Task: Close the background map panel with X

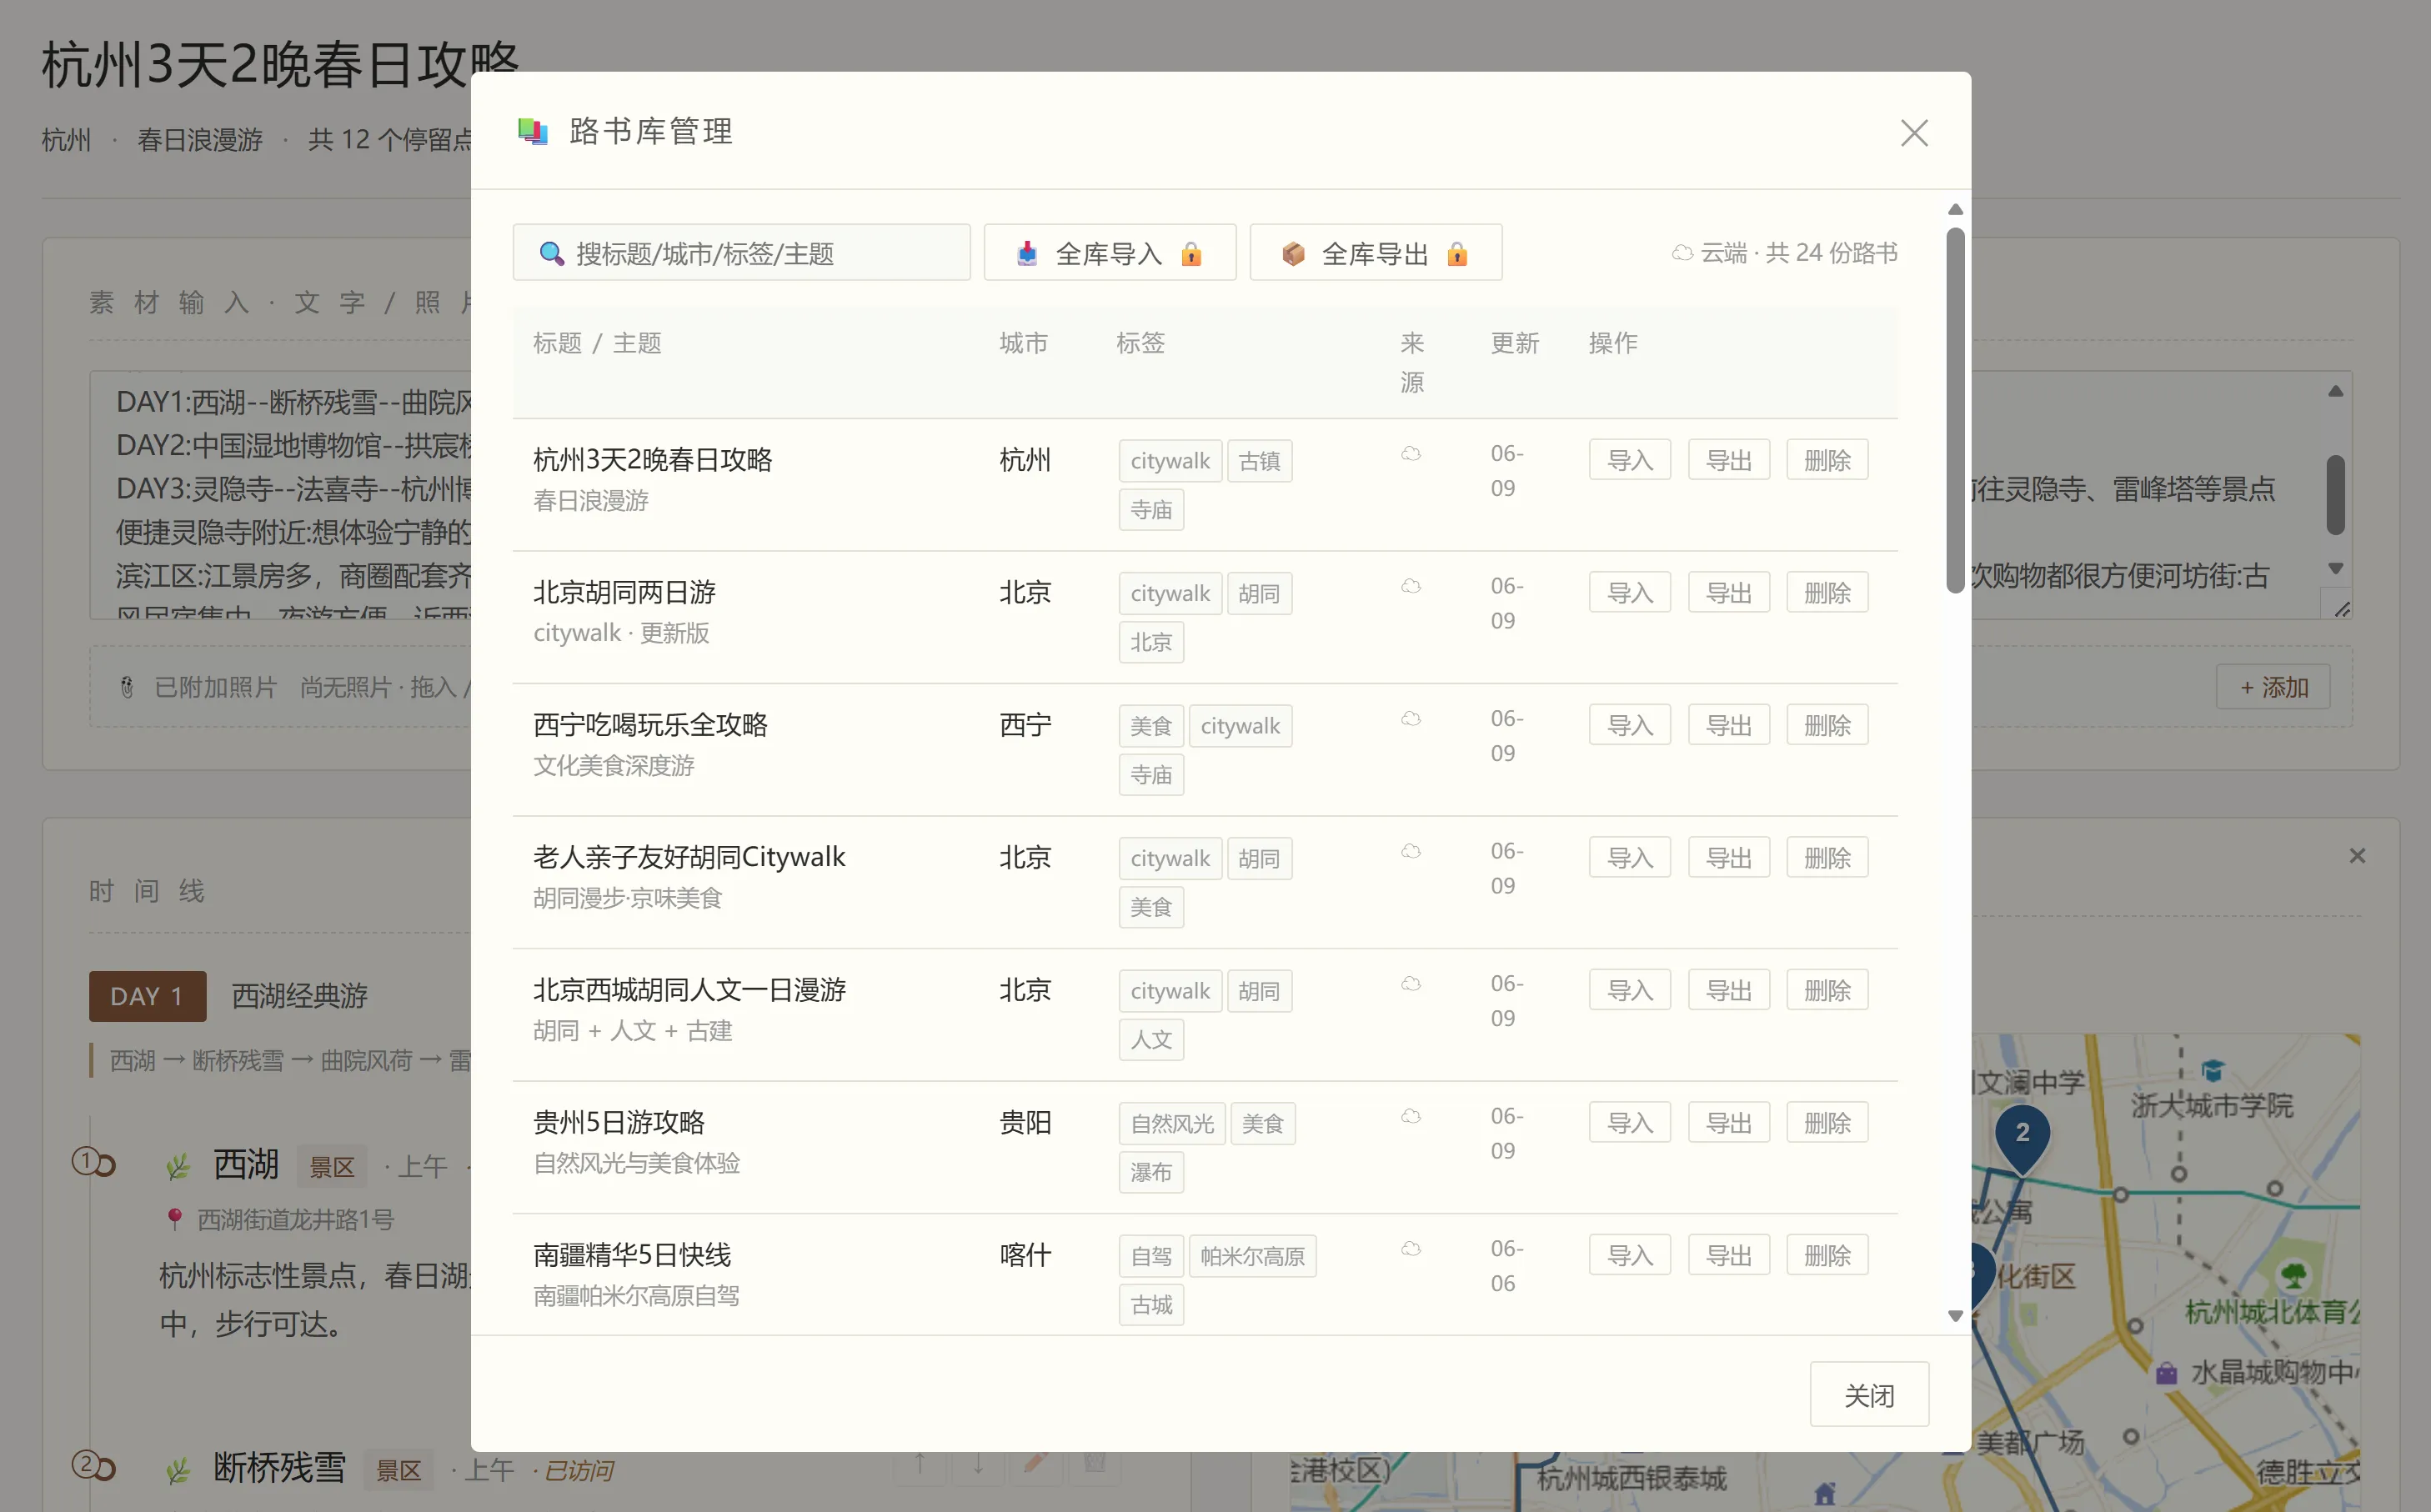Action: coord(2357,855)
